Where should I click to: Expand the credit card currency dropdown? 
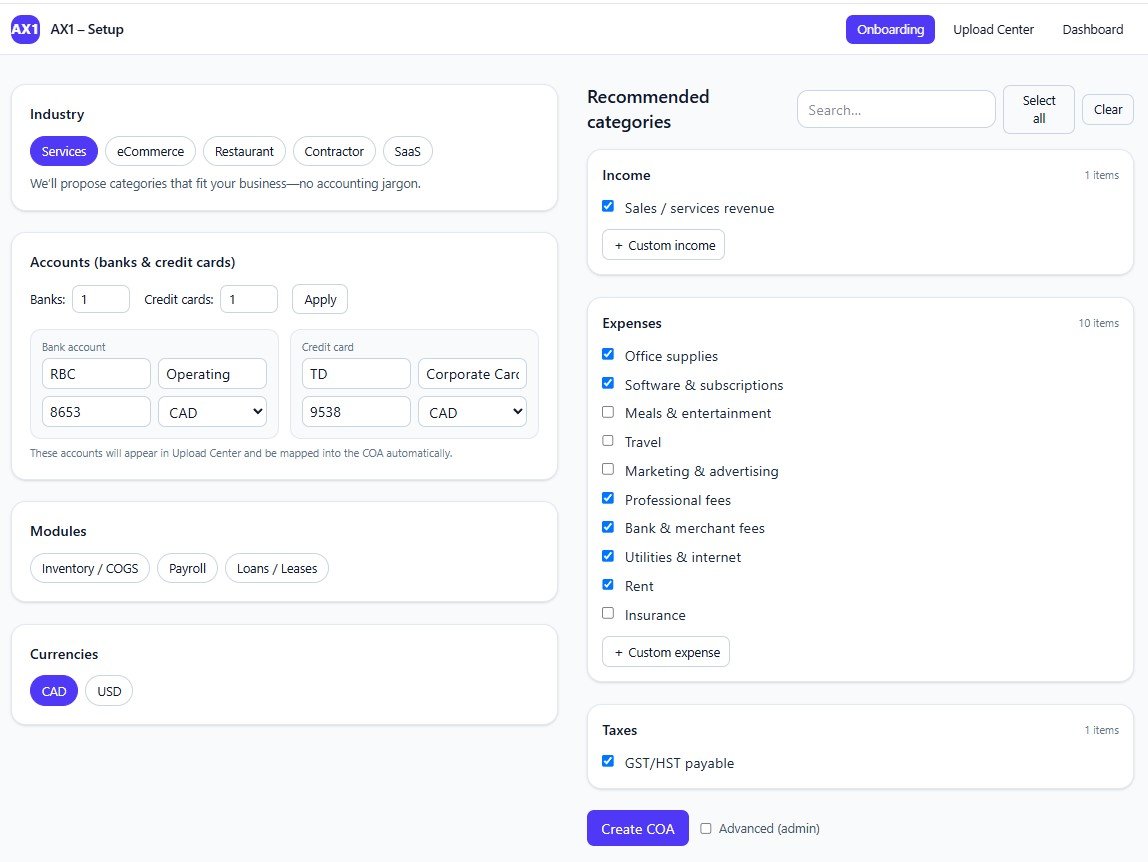(x=472, y=412)
